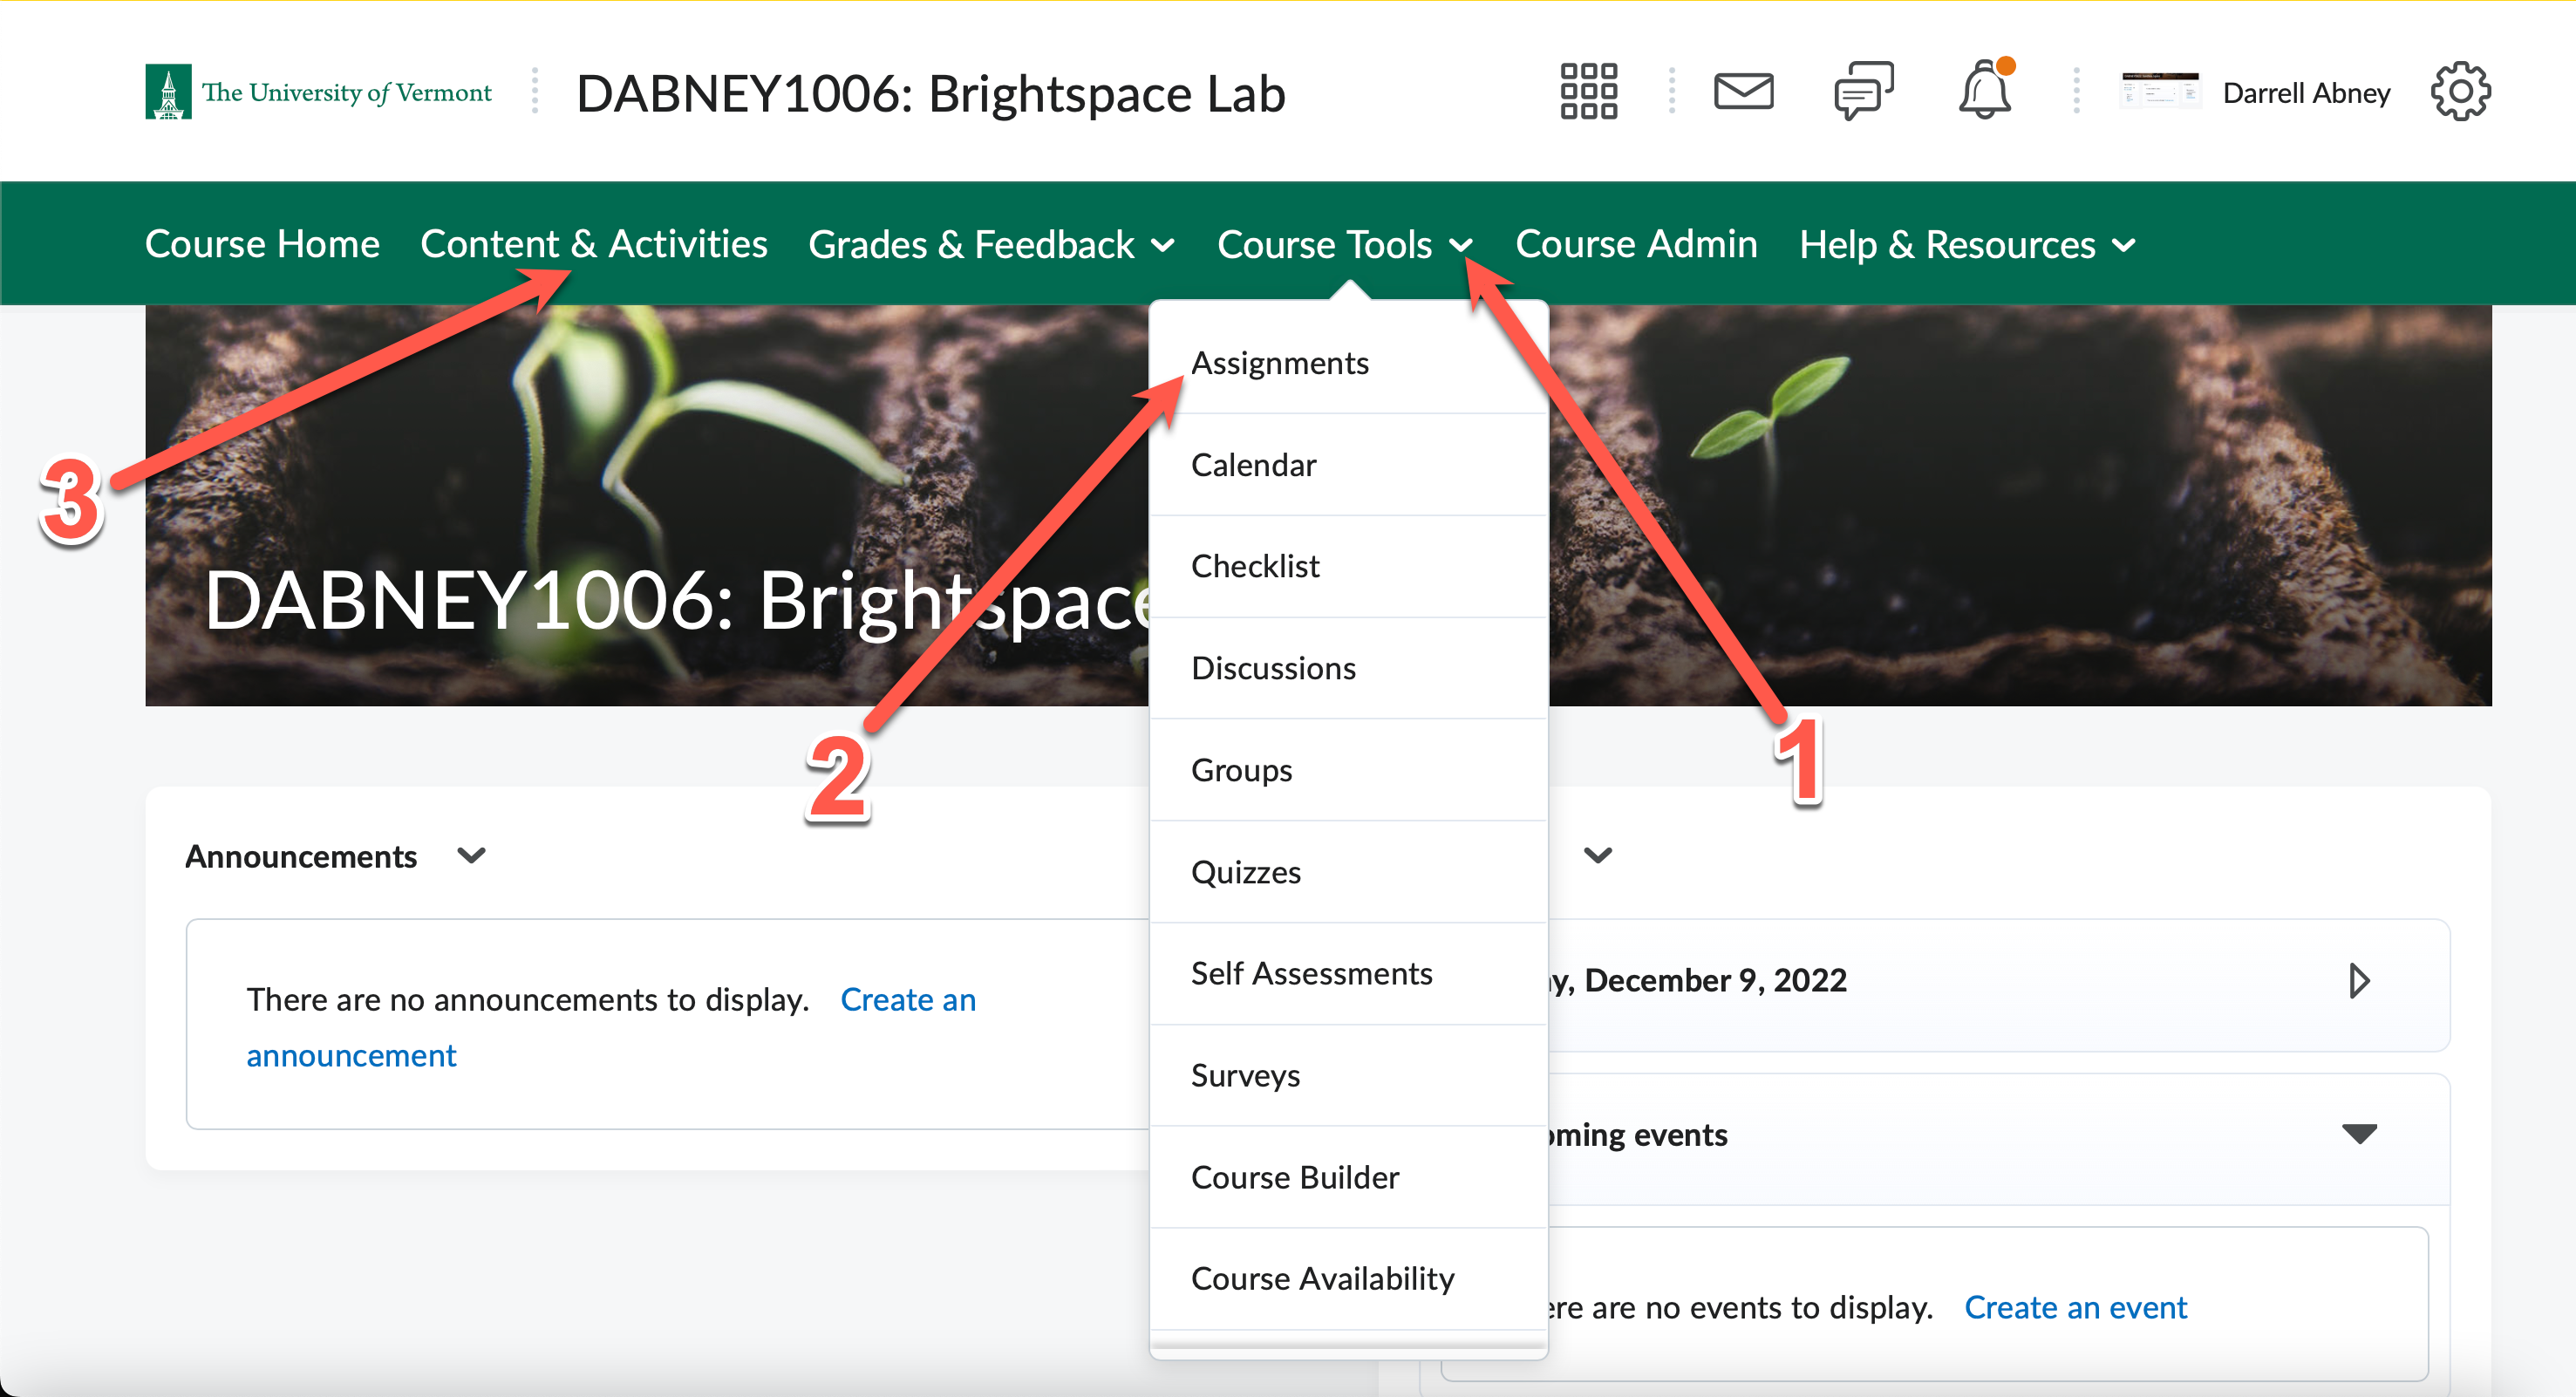2576x1397 pixels.
Task: Open Content & Activities
Action: (594, 244)
